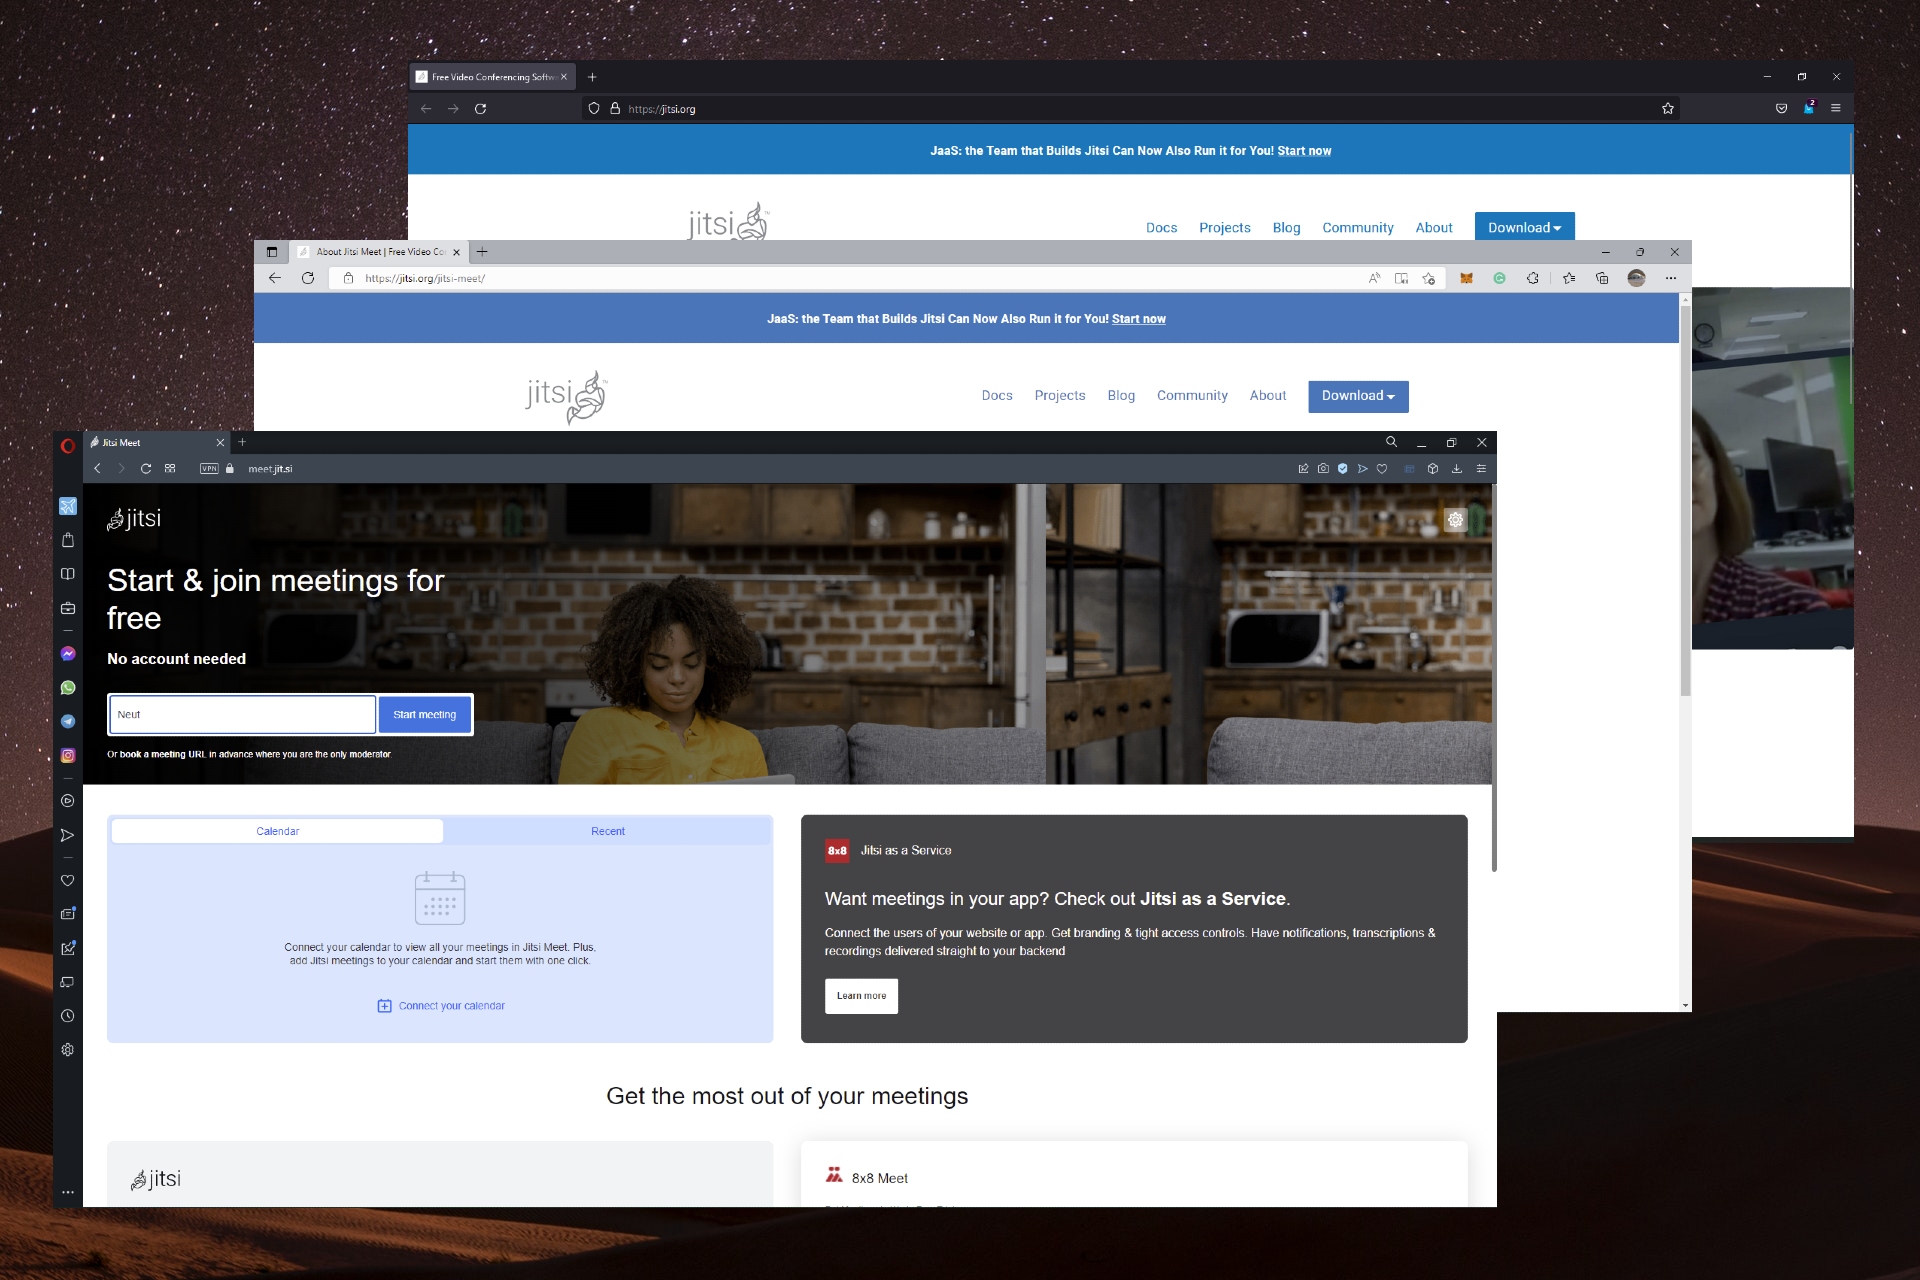1920x1280 pixels.
Task: Click Learn more about Jitsi as a Service
Action: [860, 996]
